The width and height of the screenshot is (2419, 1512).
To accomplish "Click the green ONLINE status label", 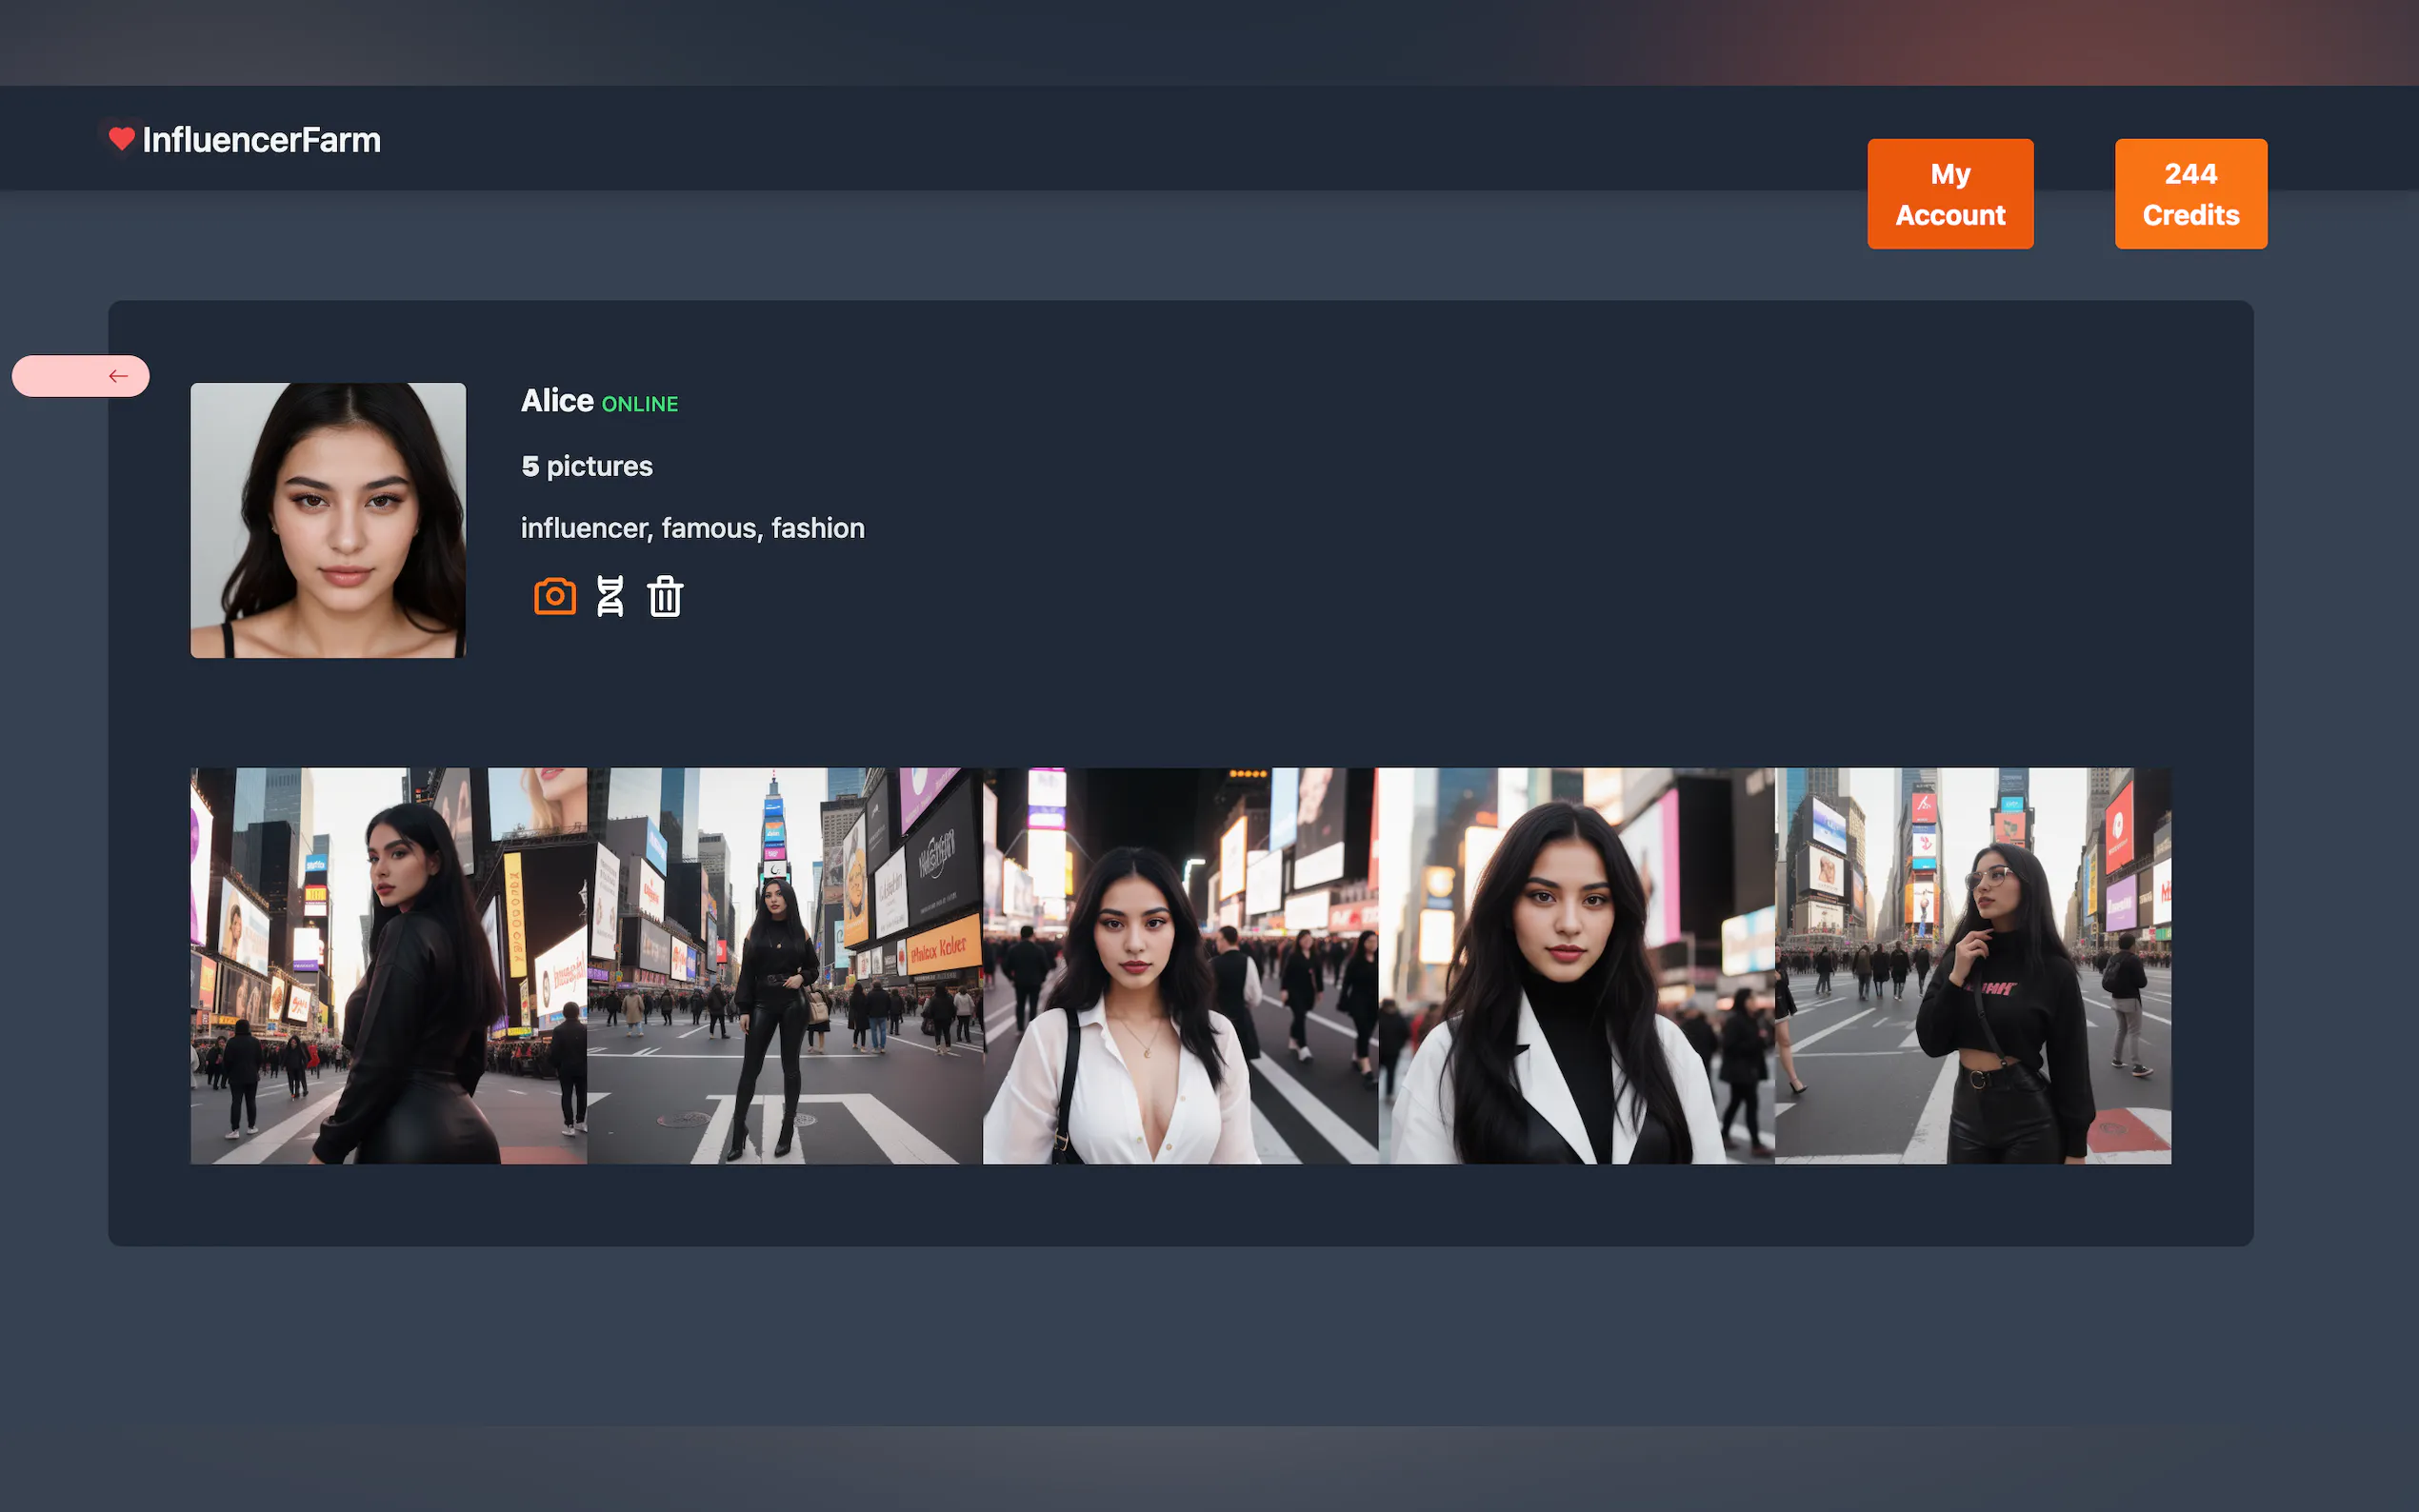I will click(x=640, y=404).
